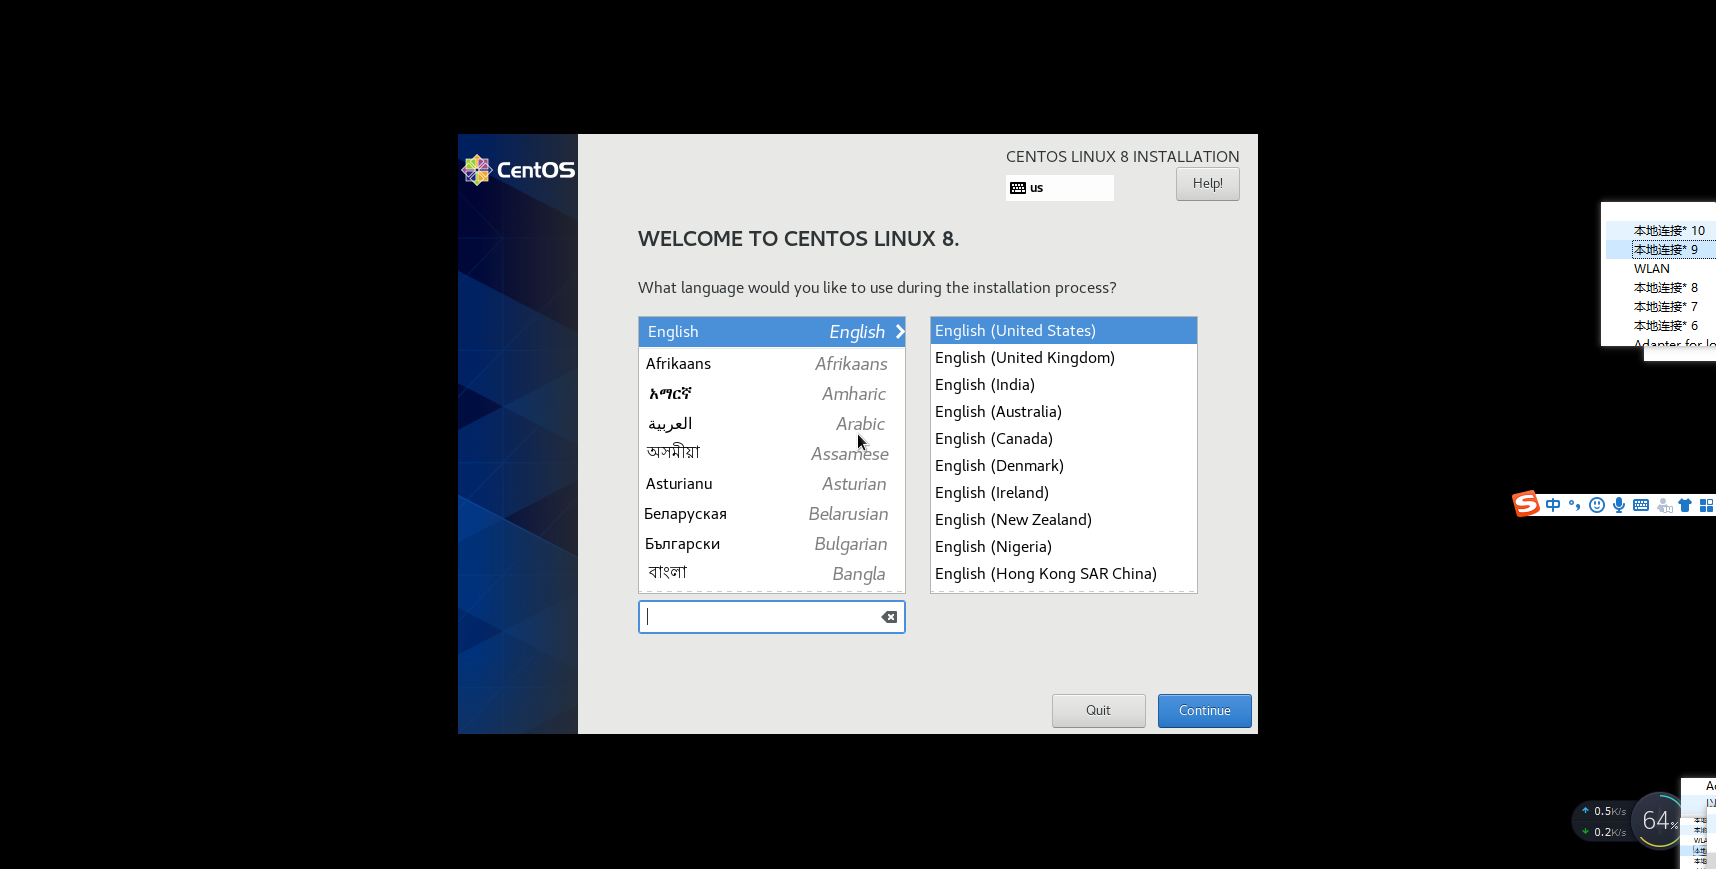Open the Sogou emoji smiley panel
1716x869 pixels.
point(1597,505)
